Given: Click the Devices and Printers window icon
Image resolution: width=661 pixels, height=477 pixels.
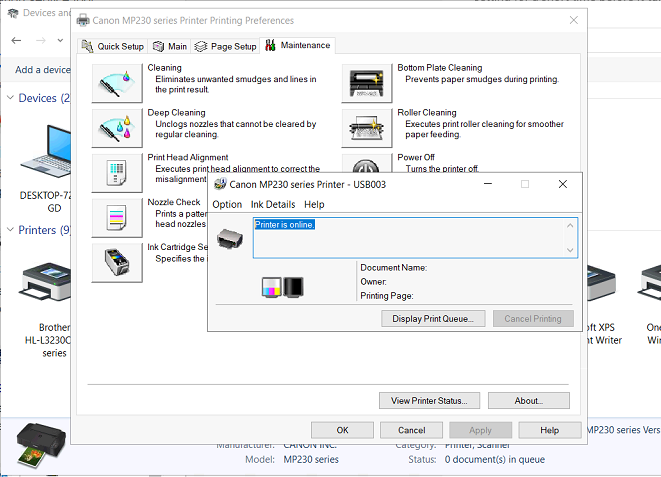Looking at the screenshot, I should coord(13,13).
